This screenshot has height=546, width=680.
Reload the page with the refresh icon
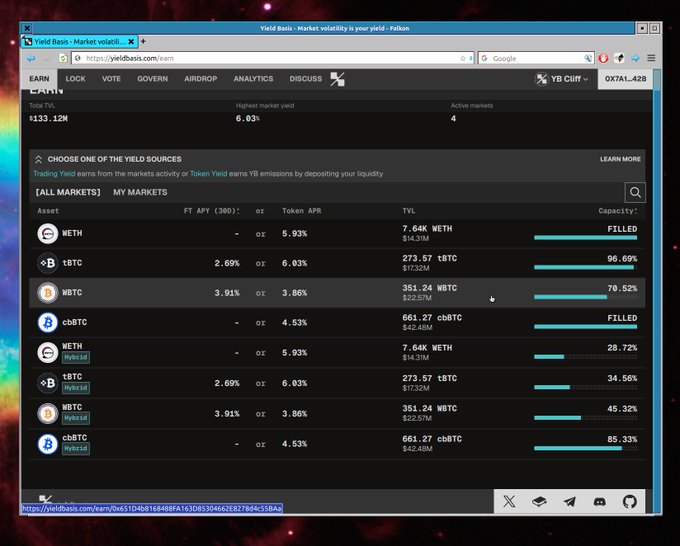63,58
